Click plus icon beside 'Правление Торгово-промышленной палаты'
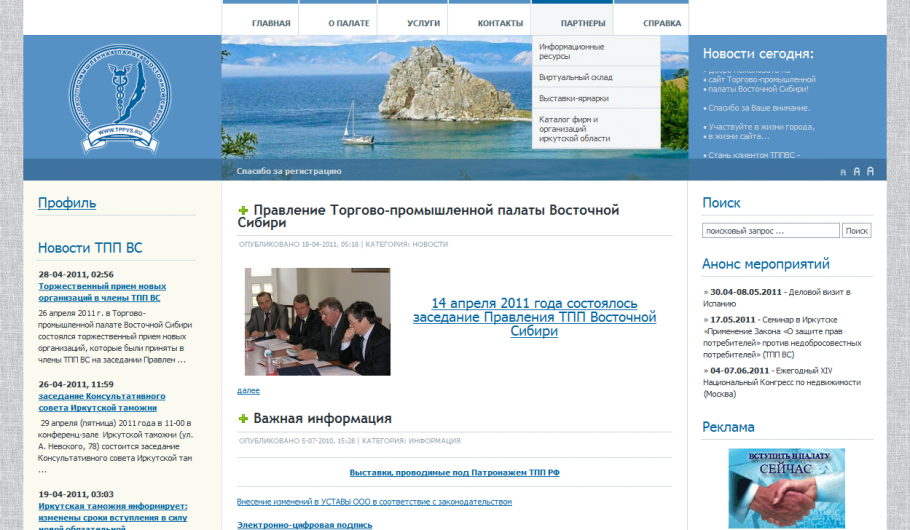The image size is (910, 530). (243, 211)
